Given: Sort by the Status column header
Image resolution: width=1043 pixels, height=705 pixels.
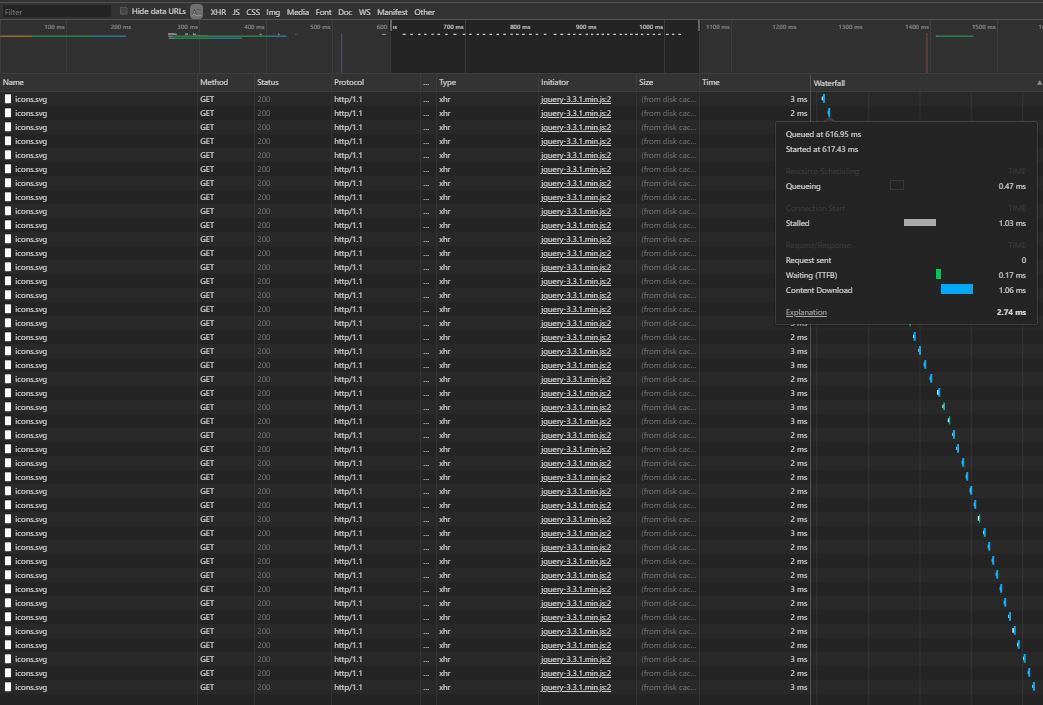Looking at the screenshot, I should click(x=293, y=82).
